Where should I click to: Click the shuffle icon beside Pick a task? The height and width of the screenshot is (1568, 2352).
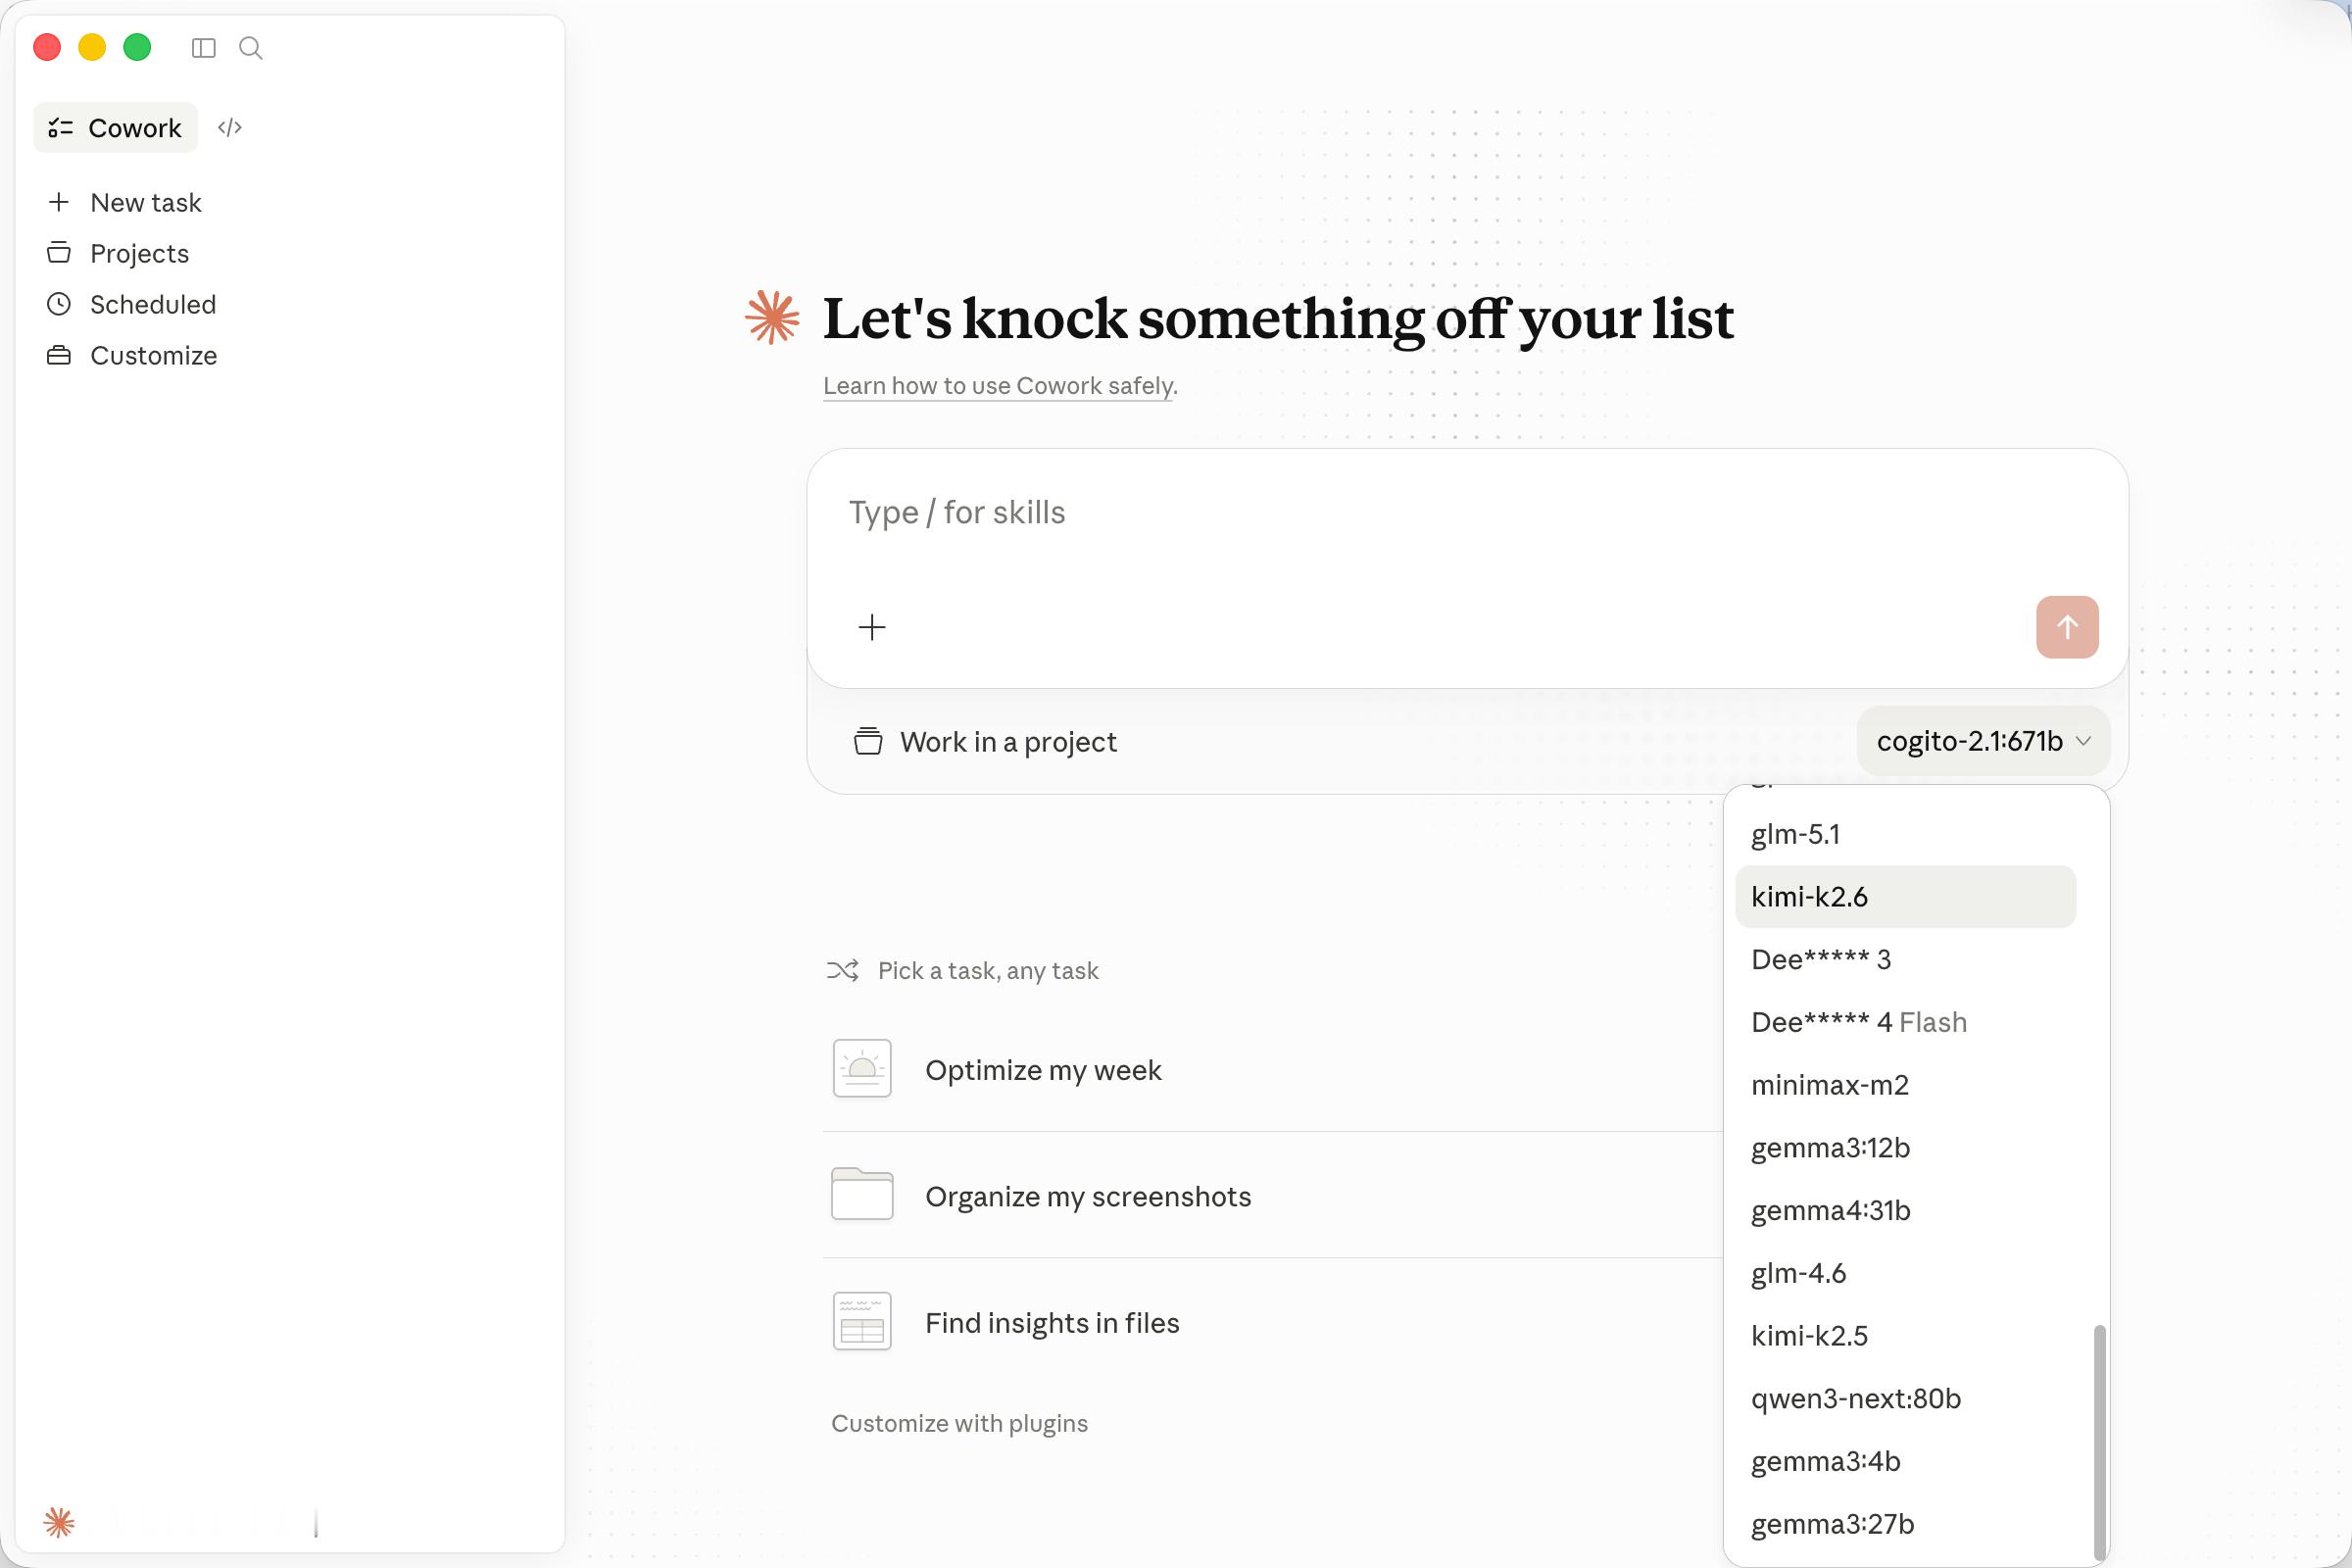(x=843, y=970)
